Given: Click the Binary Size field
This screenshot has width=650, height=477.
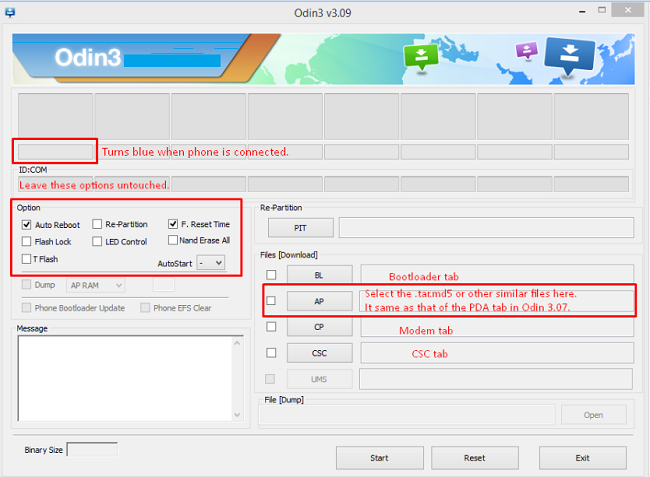Looking at the screenshot, I should [92, 450].
